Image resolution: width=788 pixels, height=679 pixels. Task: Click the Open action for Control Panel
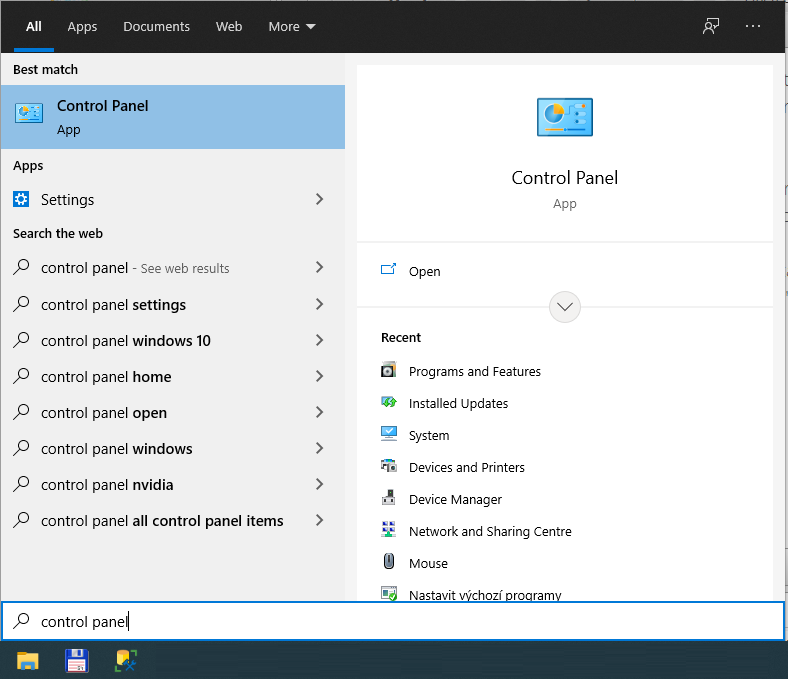click(565, 271)
